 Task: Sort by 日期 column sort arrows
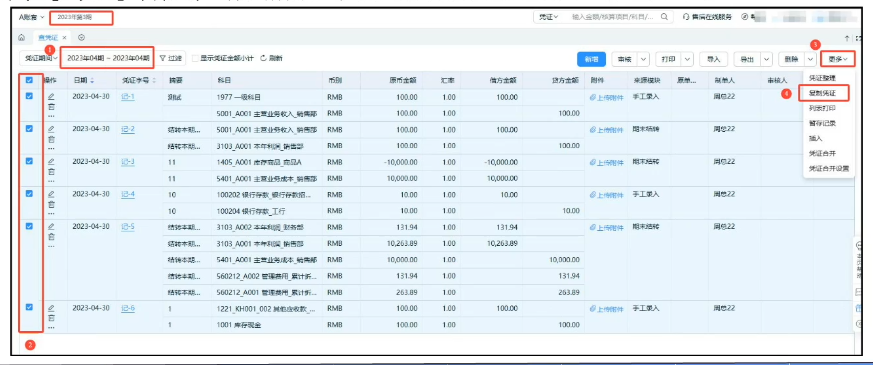click(x=92, y=81)
